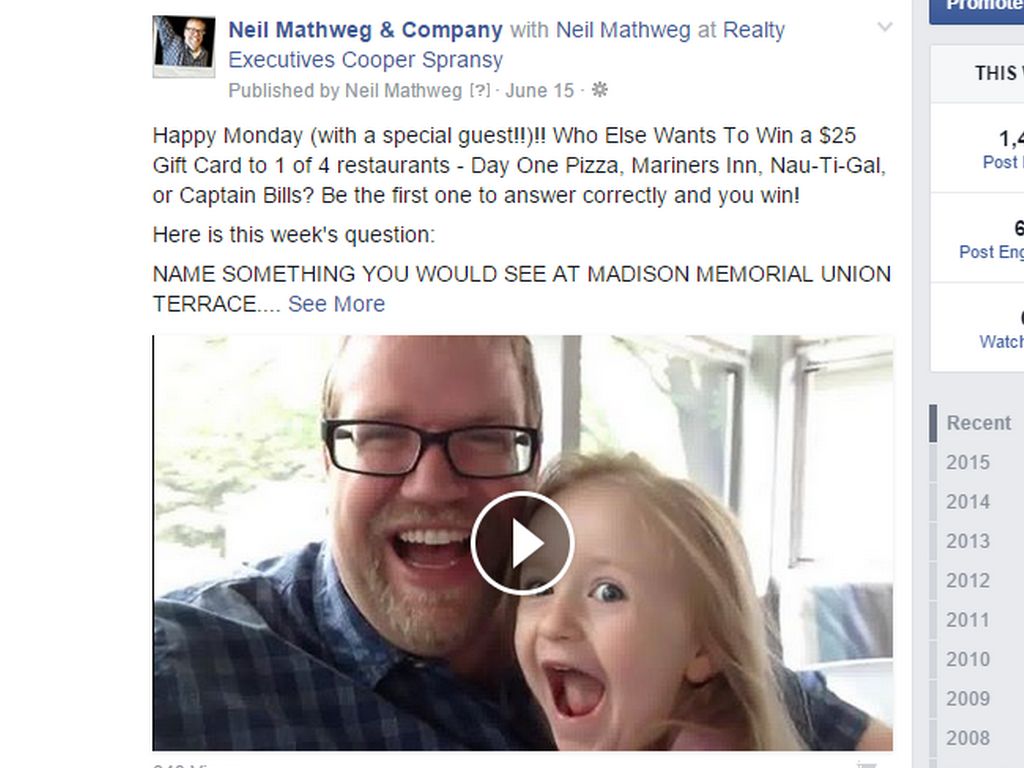Expand the post with See More
The width and height of the screenshot is (1024, 768).
336,304
